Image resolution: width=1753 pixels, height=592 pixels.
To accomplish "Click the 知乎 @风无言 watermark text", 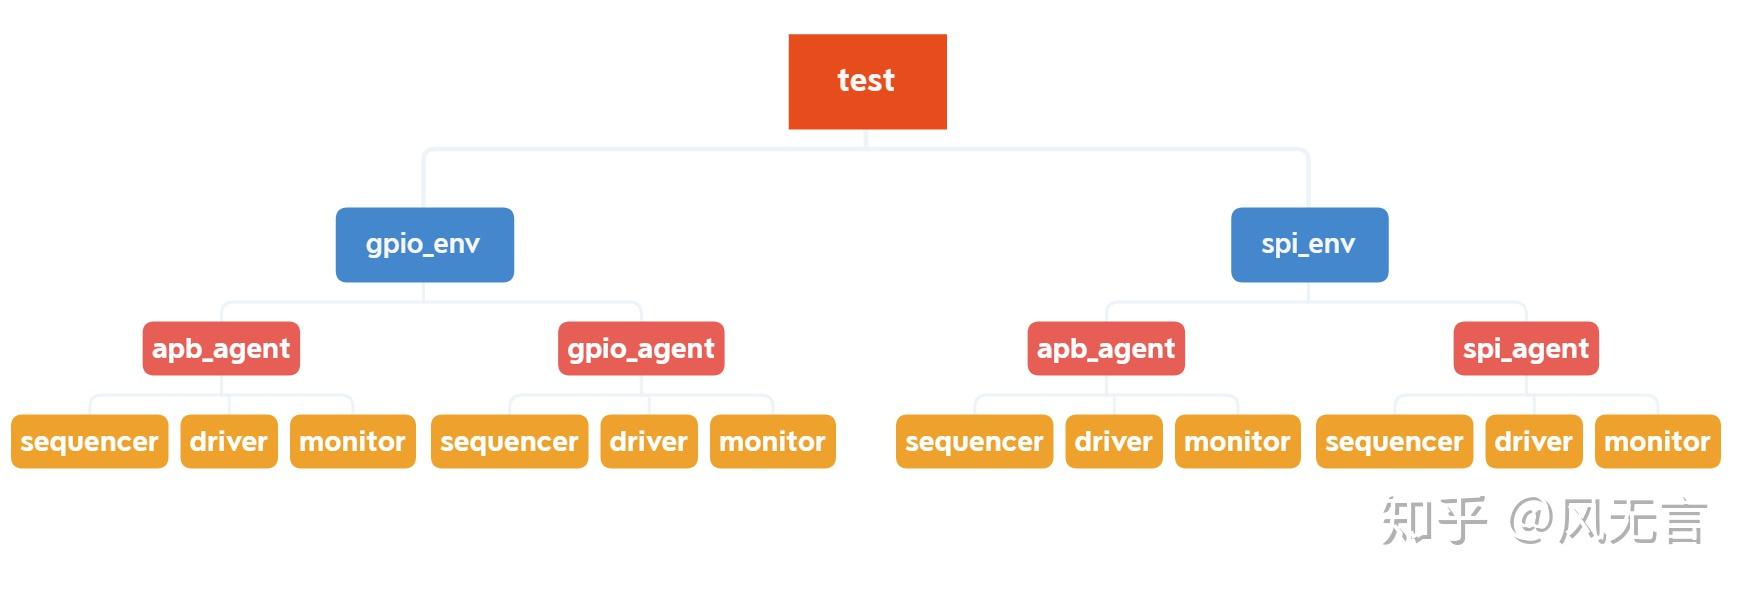I will pyautogui.click(x=1544, y=521).
